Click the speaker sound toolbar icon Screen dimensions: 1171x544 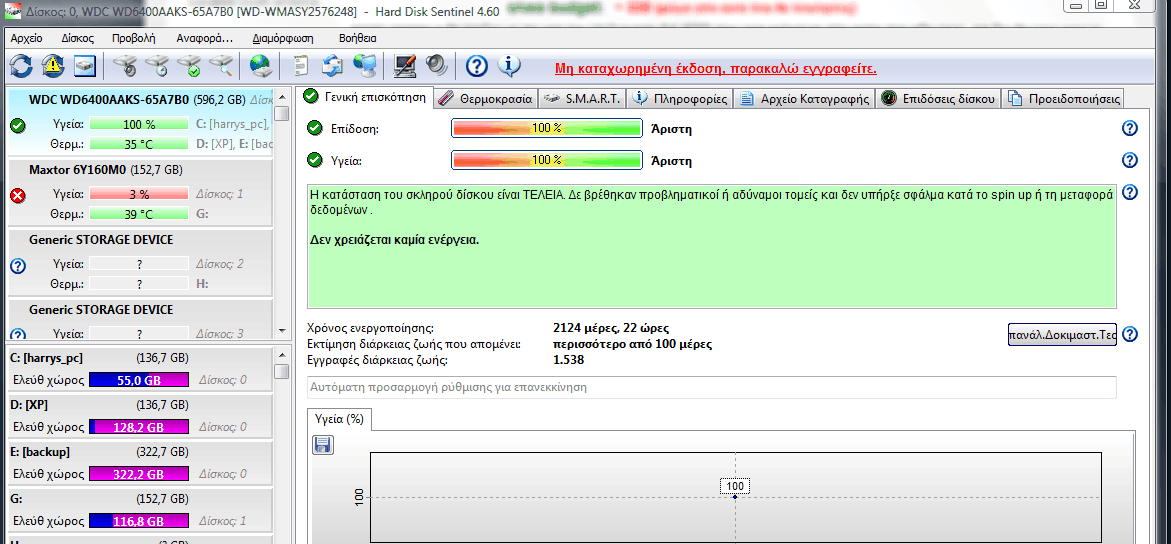pos(436,67)
